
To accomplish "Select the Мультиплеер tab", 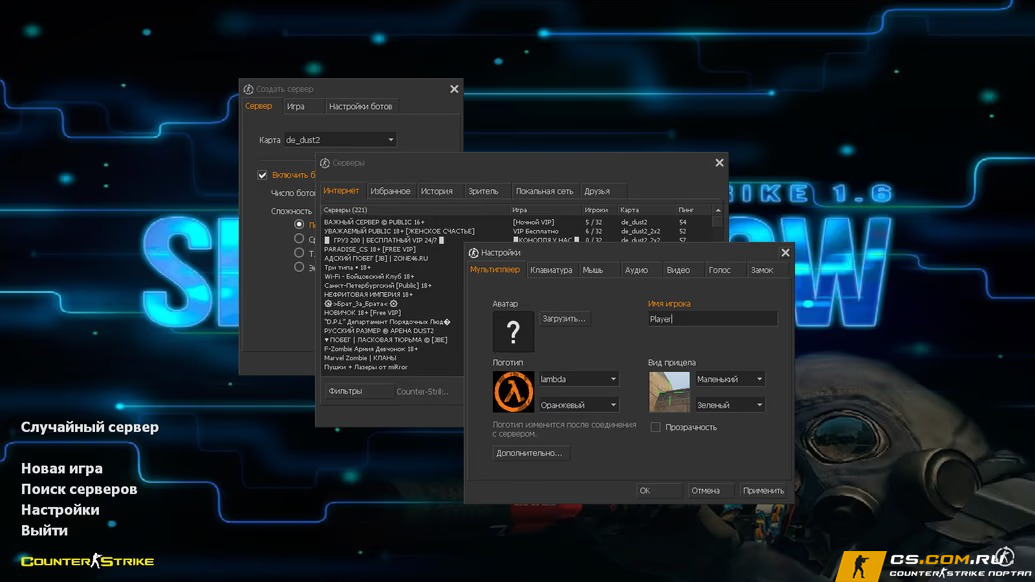I will point(495,270).
